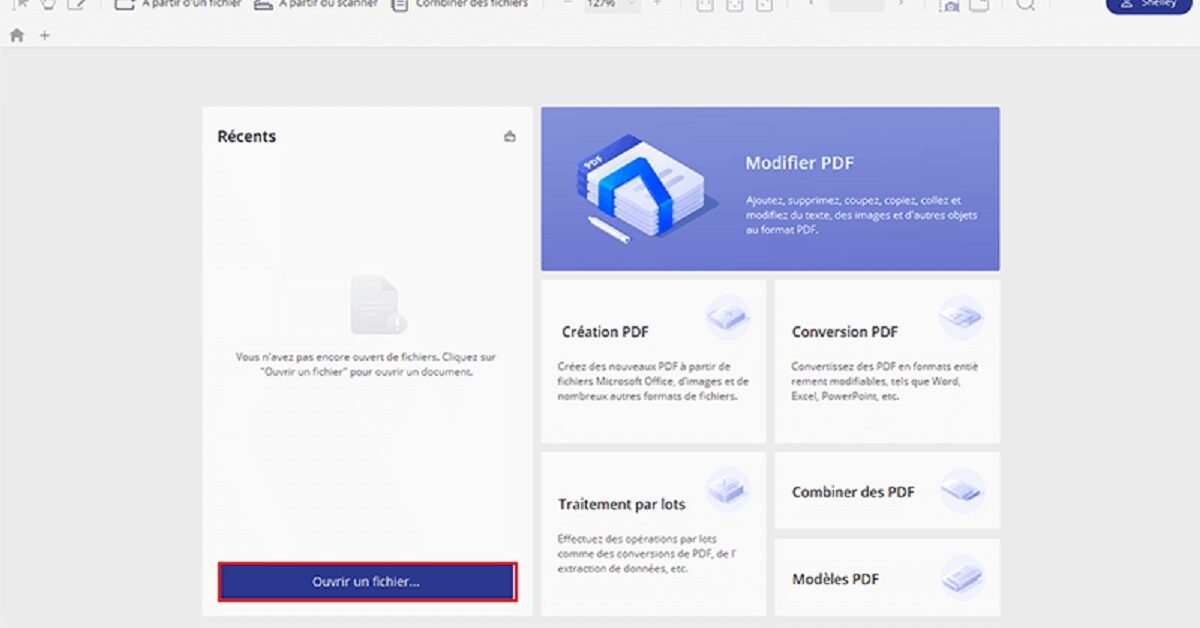Open the Traitement par lots card
This screenshot has height=628, width=1200.
coord(653,533)
